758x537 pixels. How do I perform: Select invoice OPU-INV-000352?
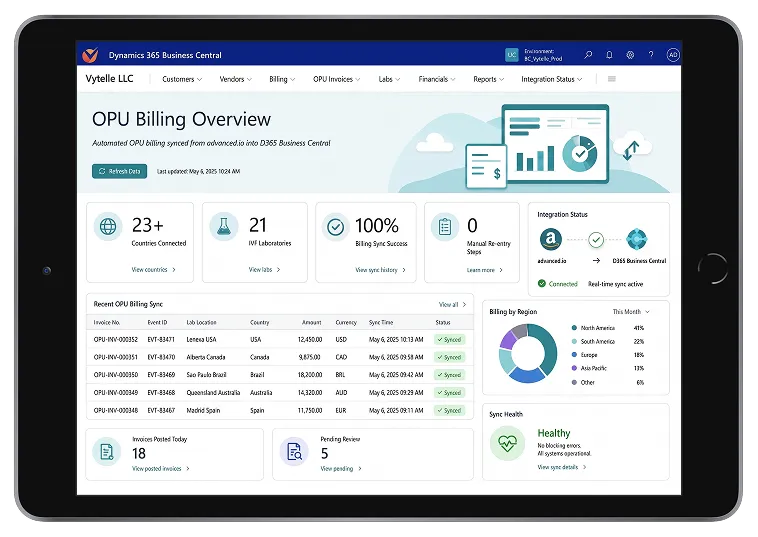pos(116,340)
